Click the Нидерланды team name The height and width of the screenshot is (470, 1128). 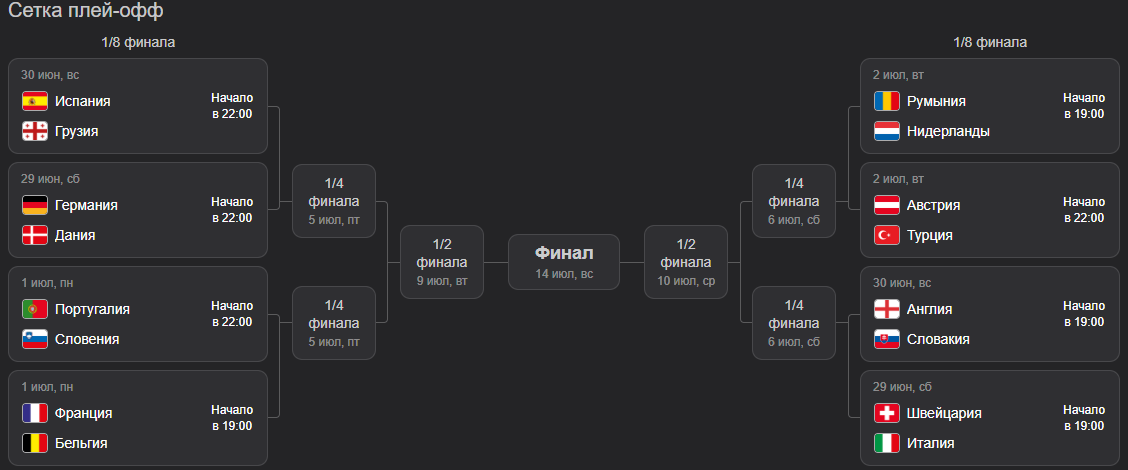948,131
